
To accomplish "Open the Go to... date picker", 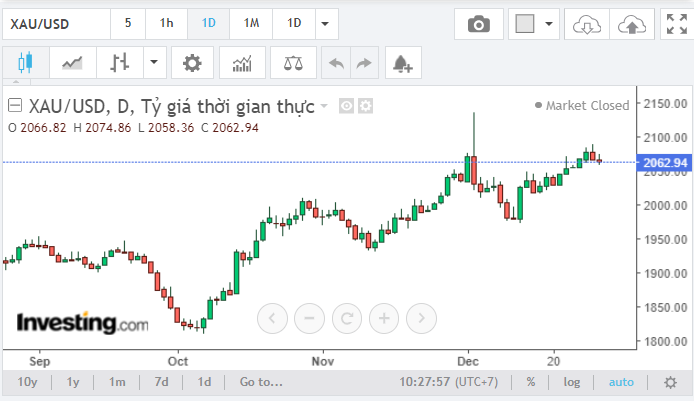I will tap(261, 382).
